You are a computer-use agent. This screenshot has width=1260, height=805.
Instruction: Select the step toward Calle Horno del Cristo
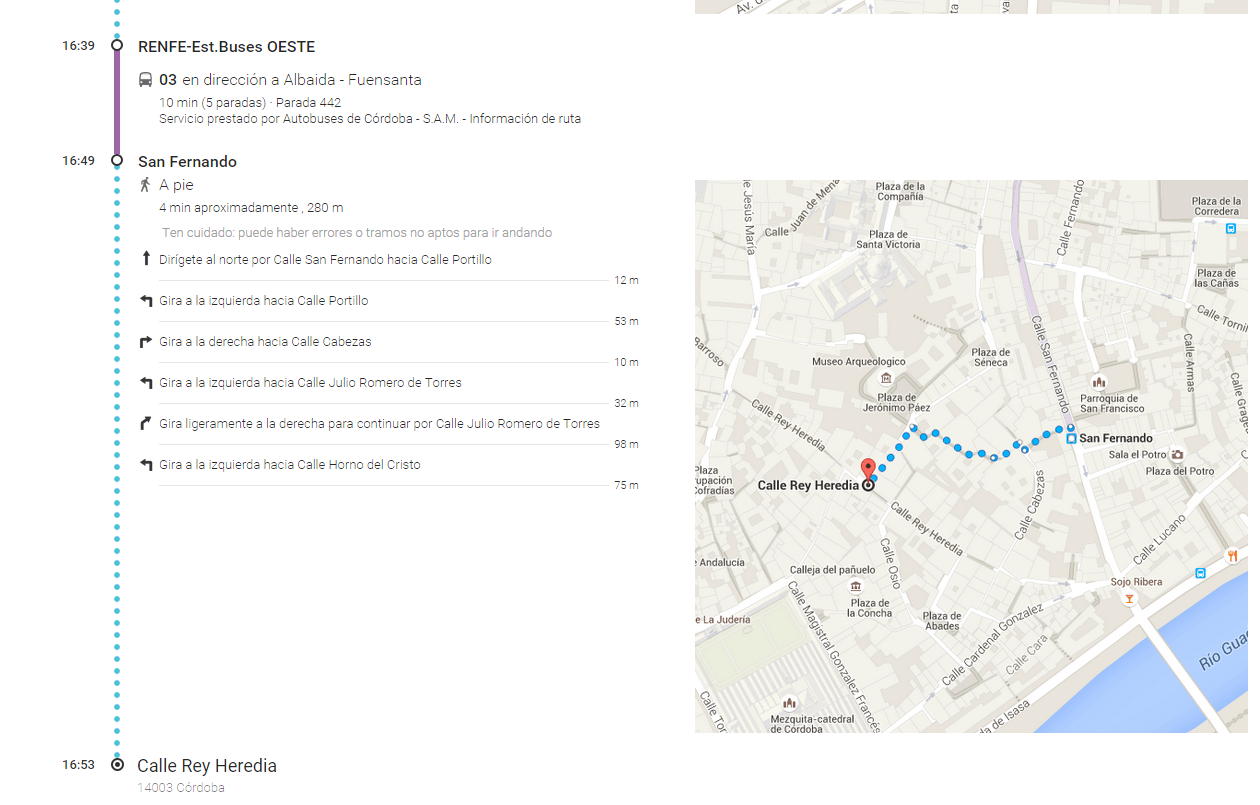[289, 465]
